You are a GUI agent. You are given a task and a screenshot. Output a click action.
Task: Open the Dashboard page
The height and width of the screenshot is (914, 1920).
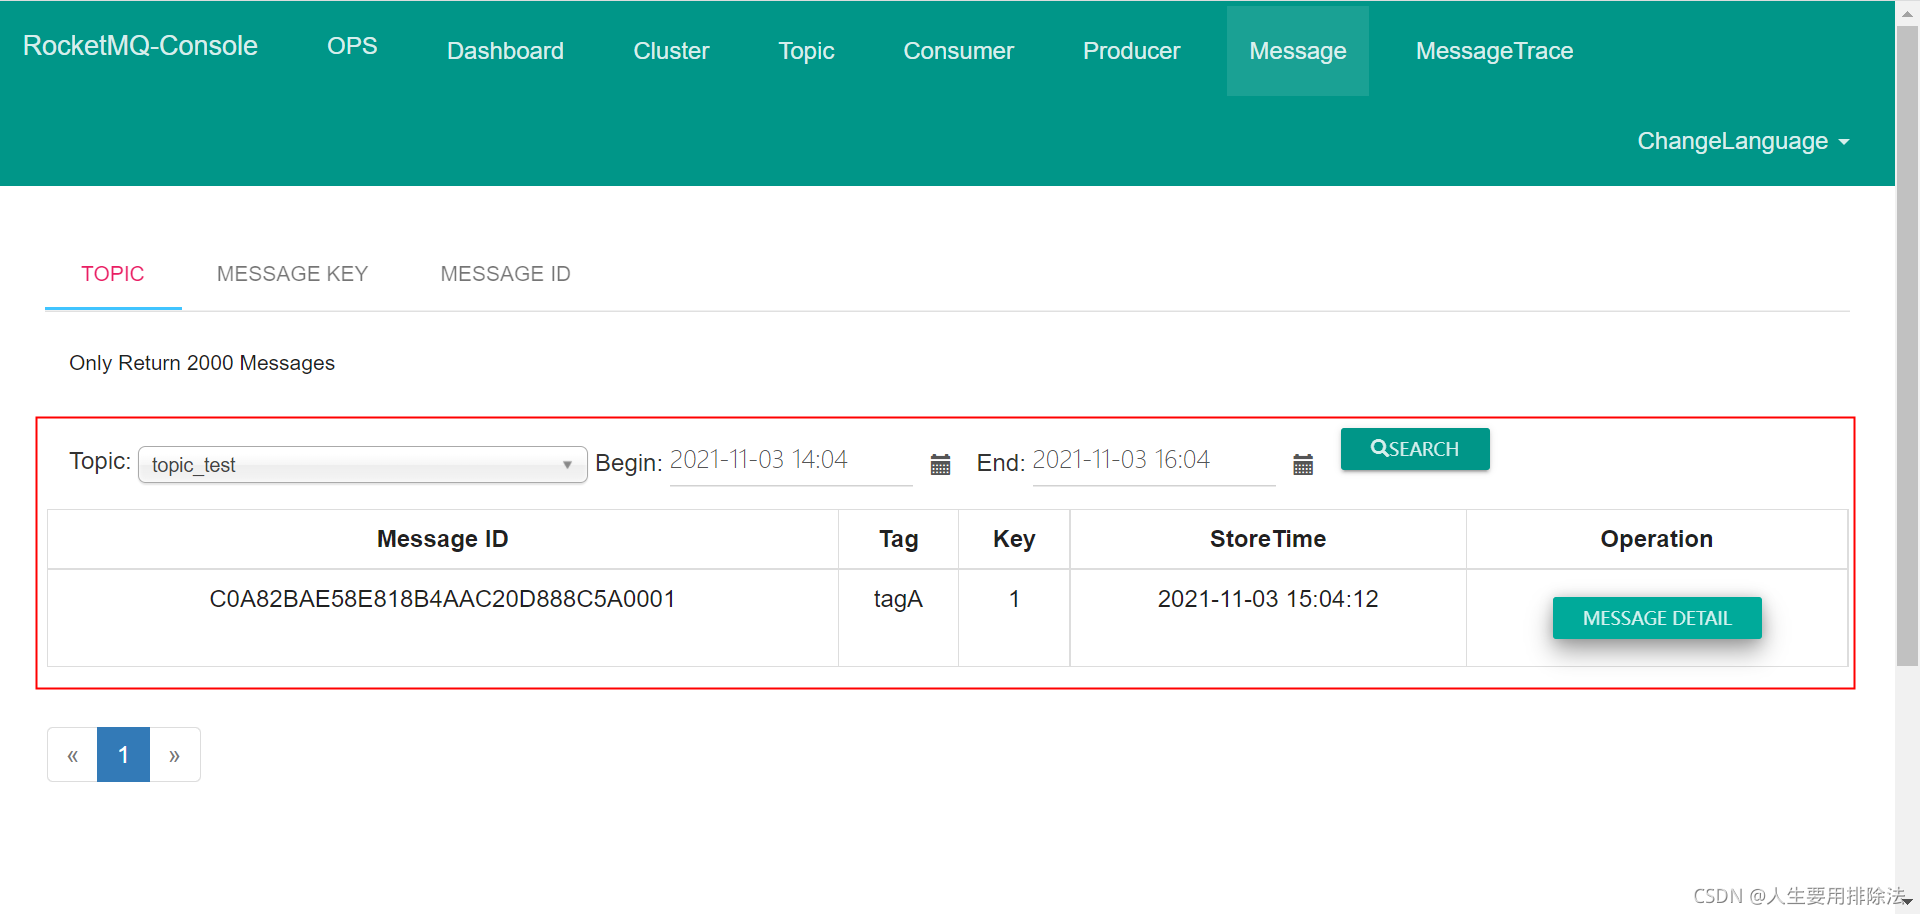click(505, 51)
